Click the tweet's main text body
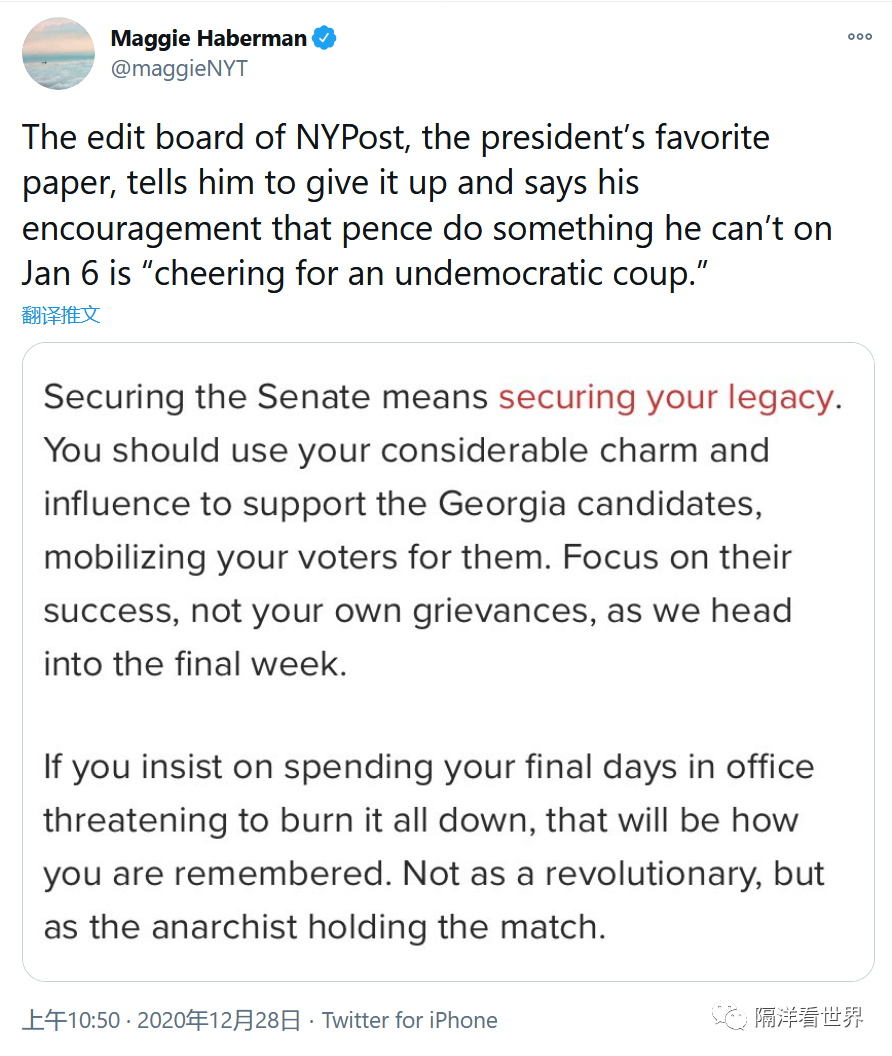This screenshot has width=892, height=1056. point(427,205)
